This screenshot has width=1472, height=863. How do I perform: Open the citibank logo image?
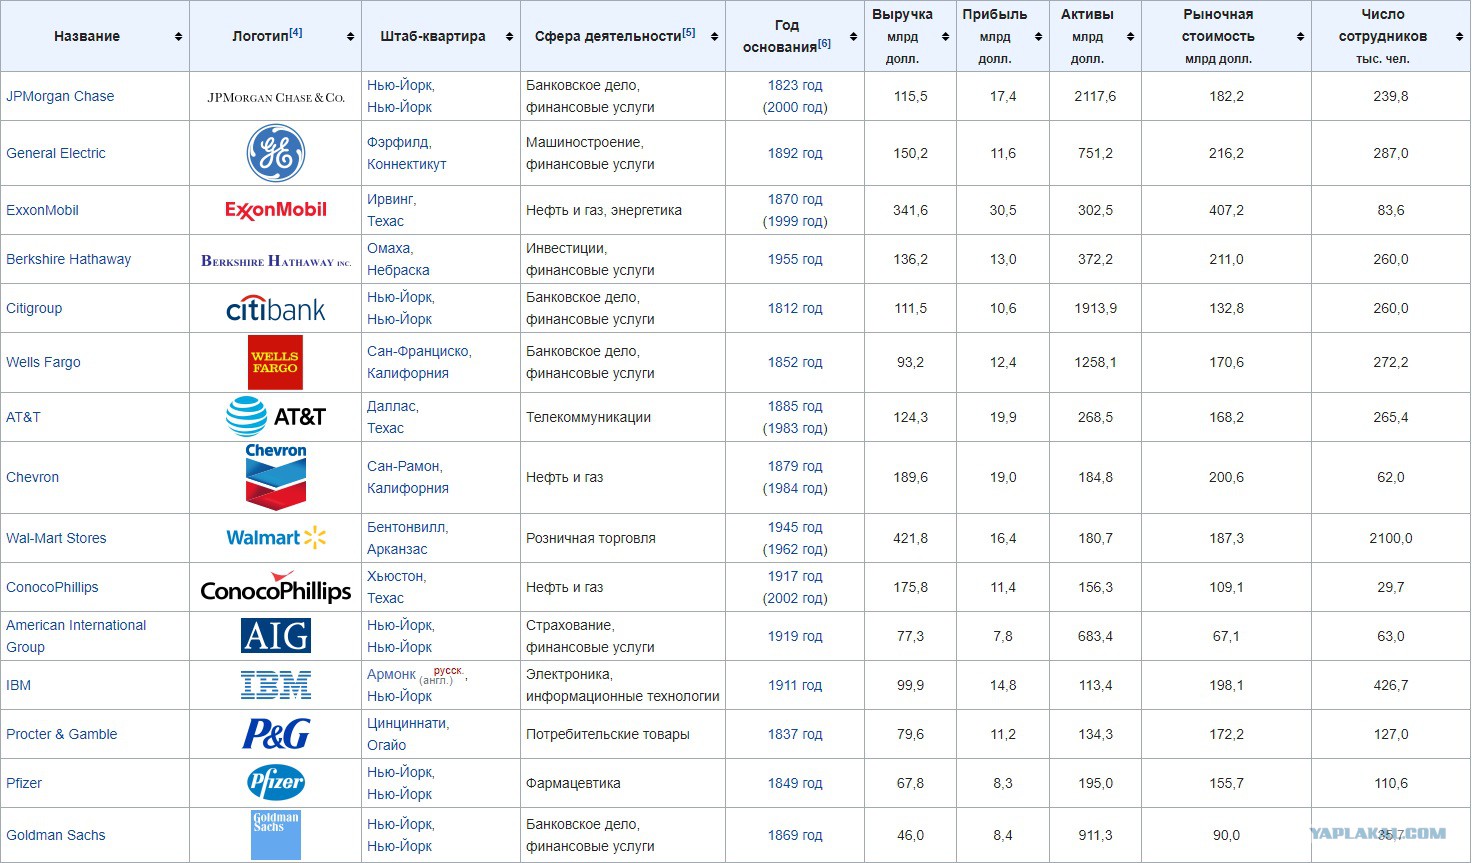point(276,309)
